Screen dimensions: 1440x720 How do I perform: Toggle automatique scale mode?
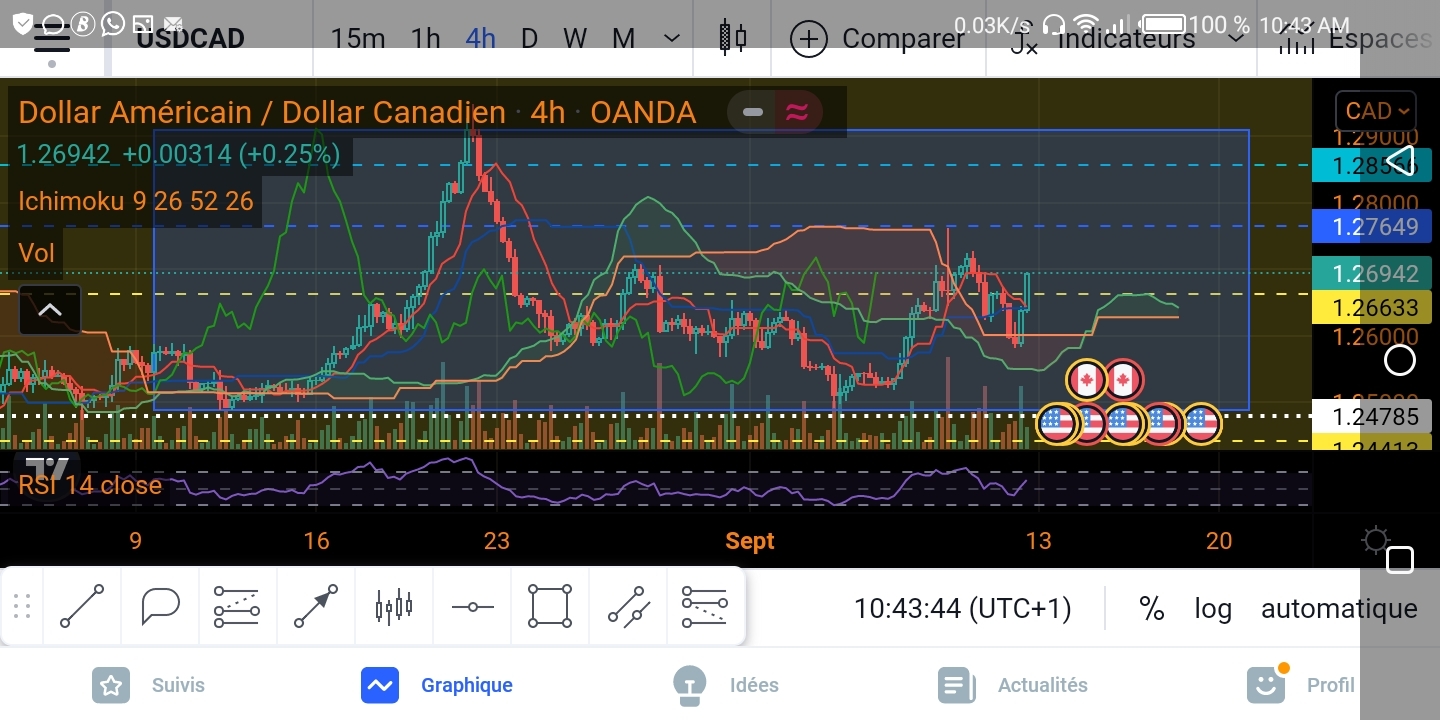[1339, 608]
